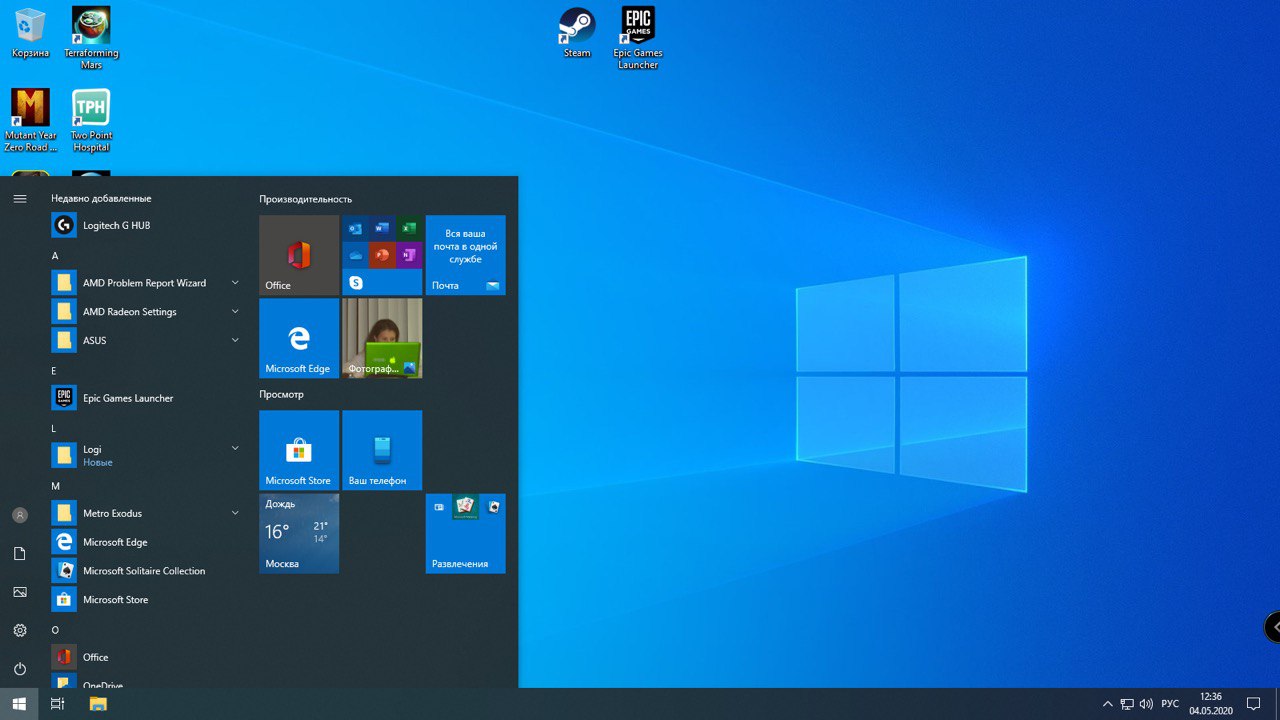Open Microsoft Edge in the app list

(x=147, y=542)
